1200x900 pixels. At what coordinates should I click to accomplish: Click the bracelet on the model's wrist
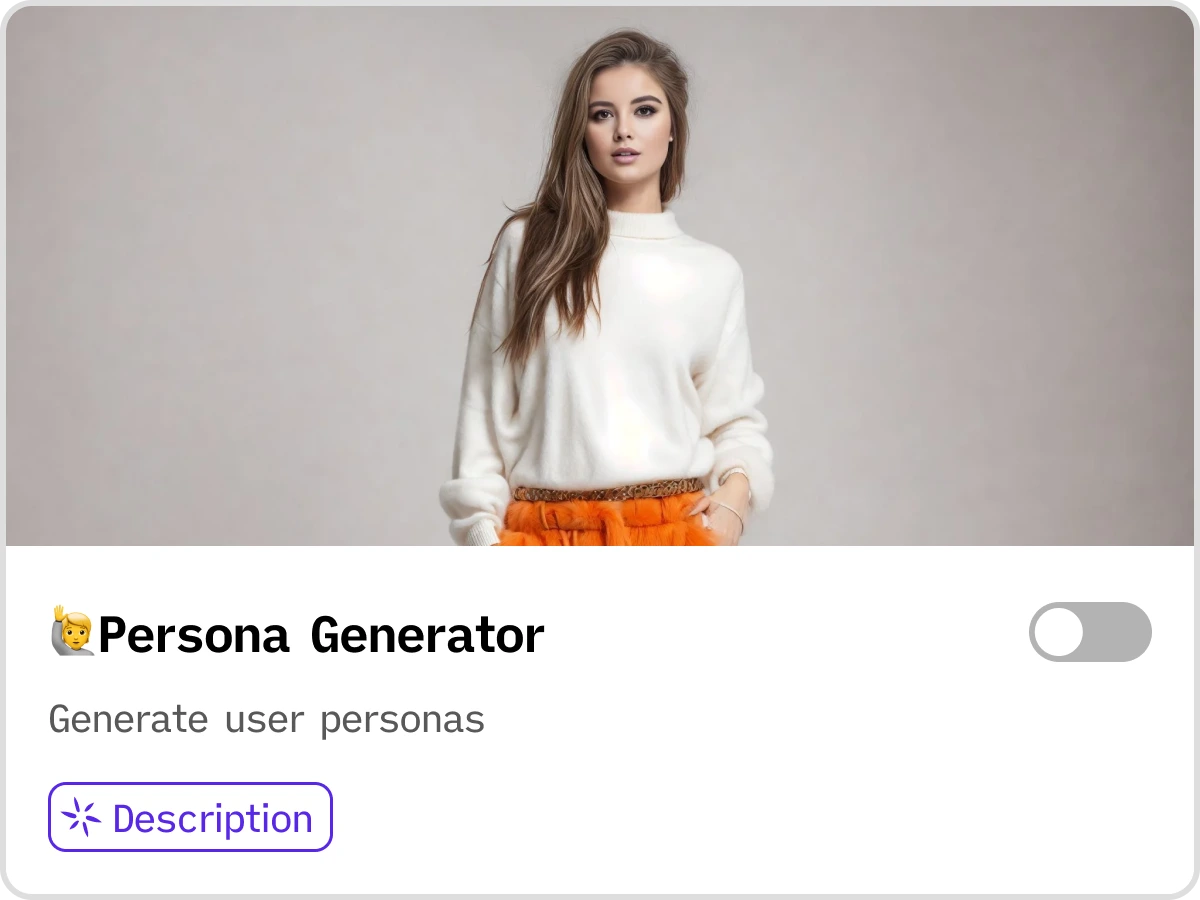pyautogui.click(x=733, y=512)
